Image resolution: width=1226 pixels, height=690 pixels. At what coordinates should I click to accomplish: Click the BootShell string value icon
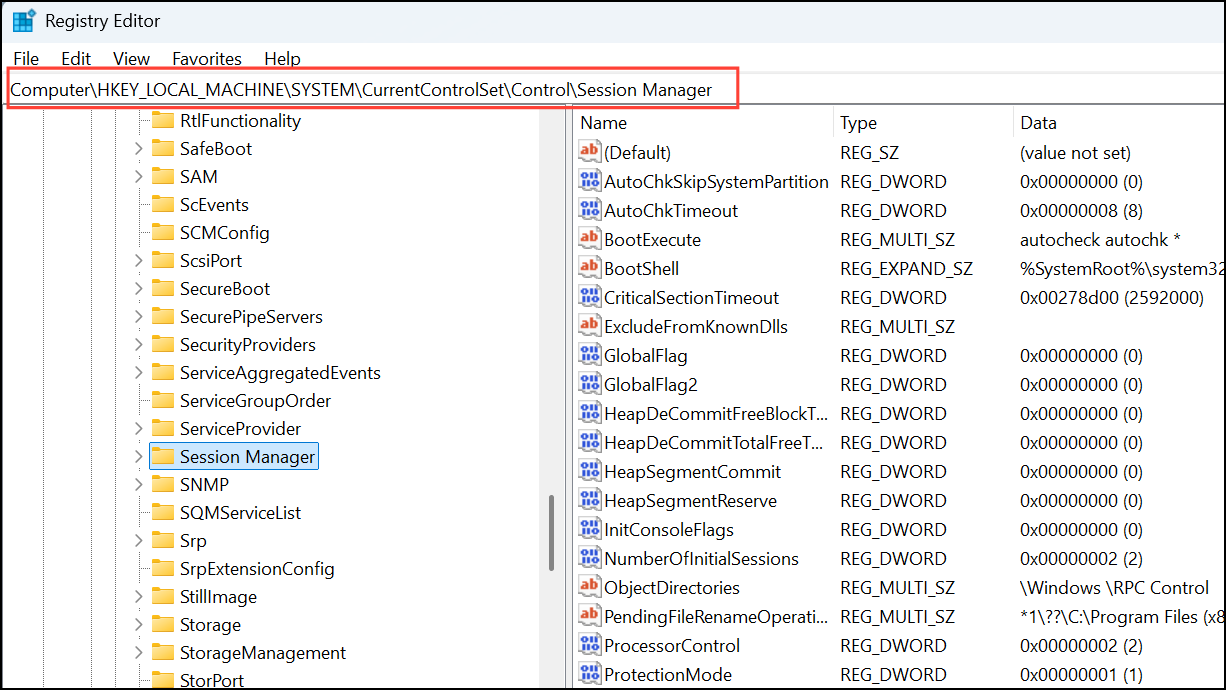(x=589, y=268)
